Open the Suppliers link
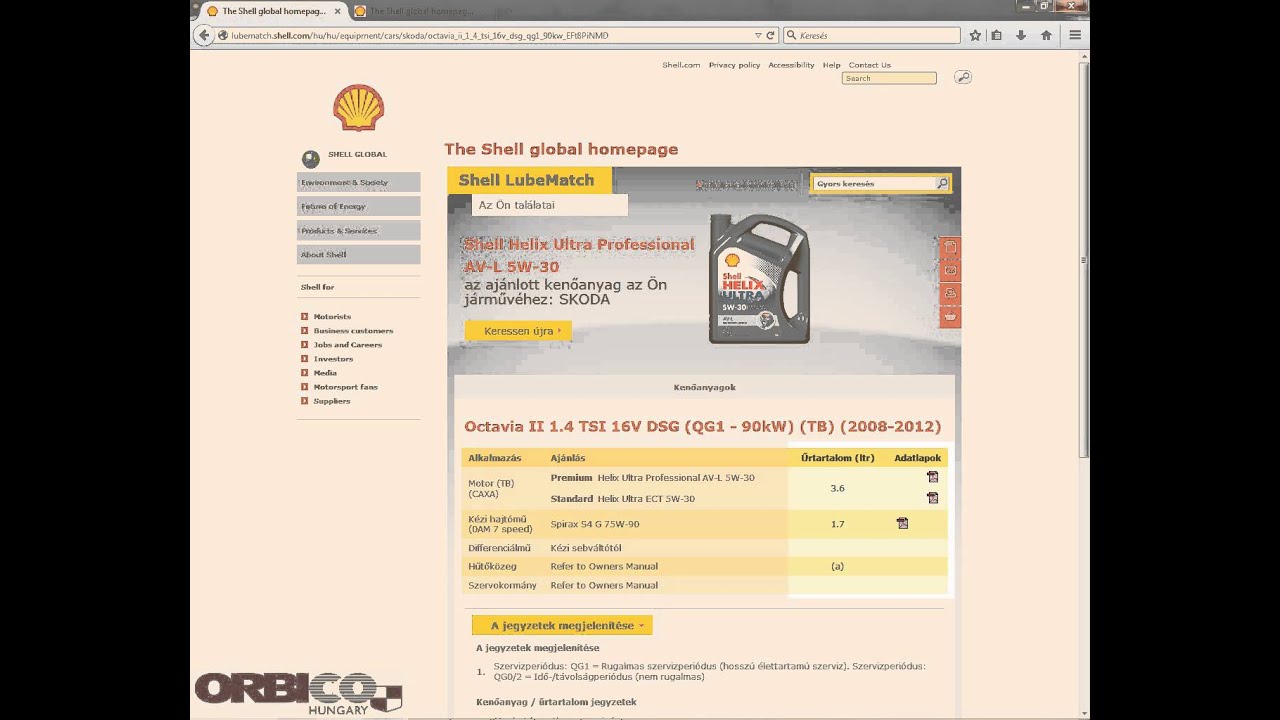The width and height of the screenshot is (1280, 720). [331, 400]
